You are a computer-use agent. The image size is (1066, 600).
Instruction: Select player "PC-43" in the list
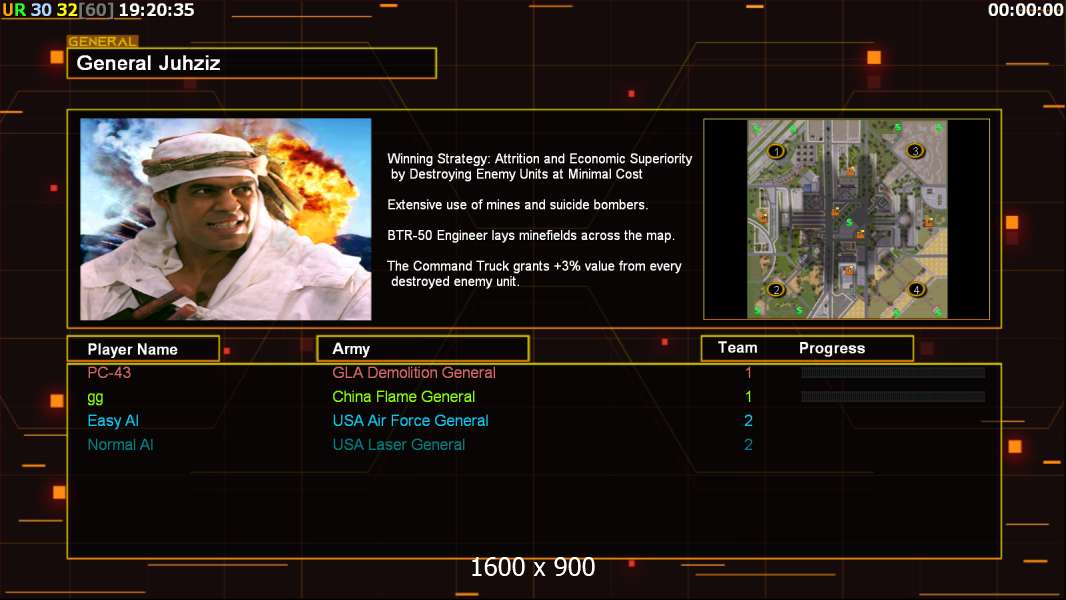coord(109,372)
